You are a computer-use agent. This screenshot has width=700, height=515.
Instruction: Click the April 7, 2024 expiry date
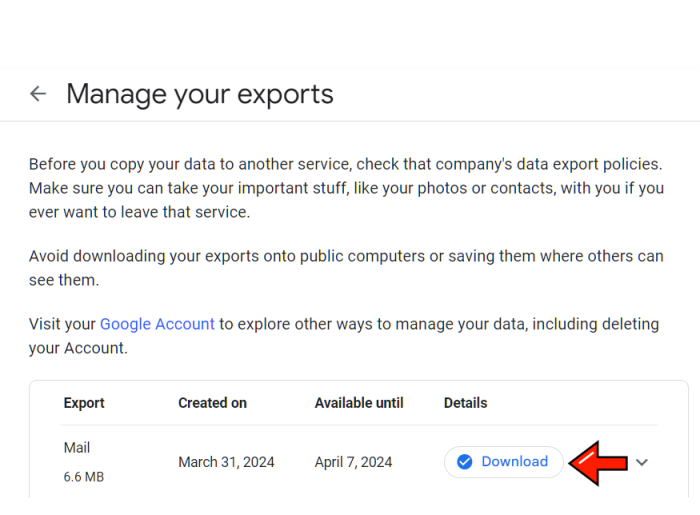(x=353, y=462)
